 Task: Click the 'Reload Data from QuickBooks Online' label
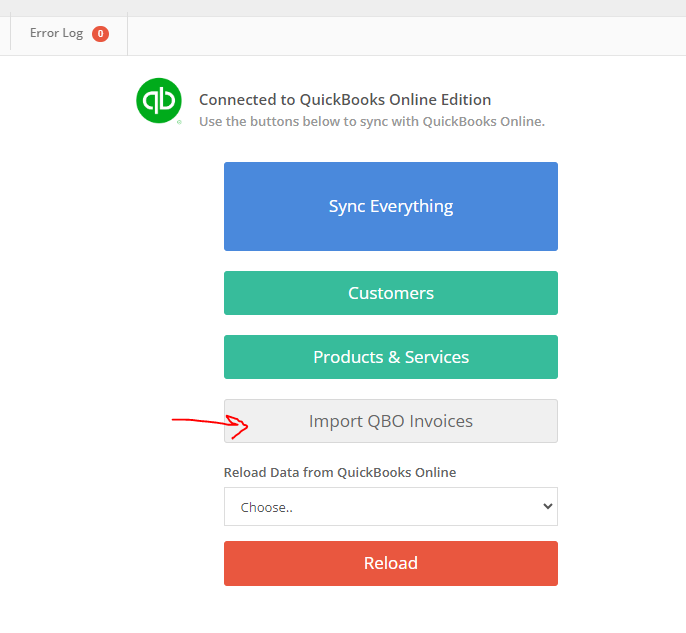pyautogui.click(x=340, y=472)
